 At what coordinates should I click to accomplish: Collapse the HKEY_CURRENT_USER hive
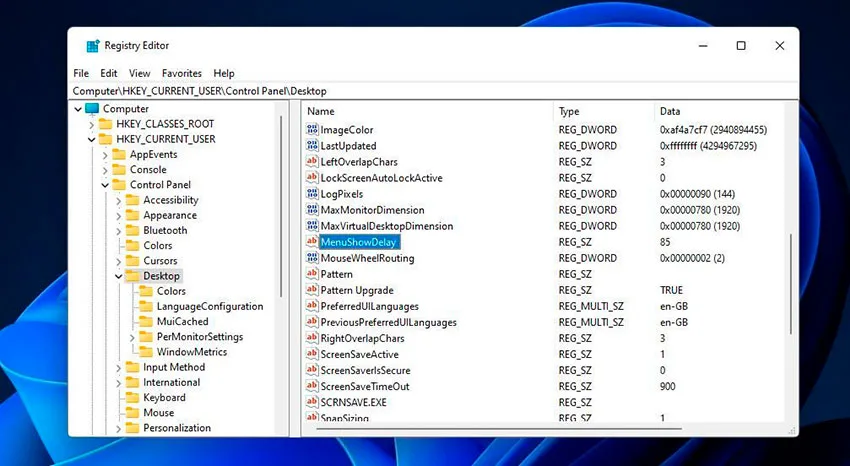pos(91,139)
